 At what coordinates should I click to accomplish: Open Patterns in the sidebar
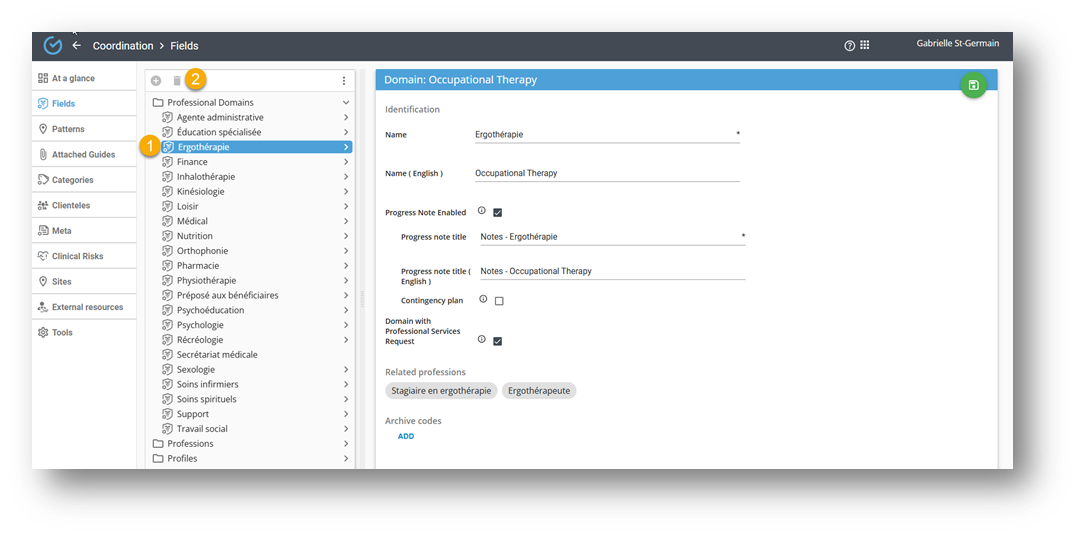pos(68,129)
